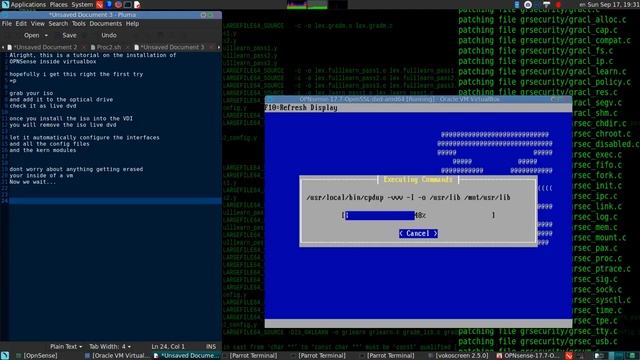Click 'patching file grsecurity/grsec_usb.c' in terminal
This screenshot has height=360, width=640.
pos(538,342)
